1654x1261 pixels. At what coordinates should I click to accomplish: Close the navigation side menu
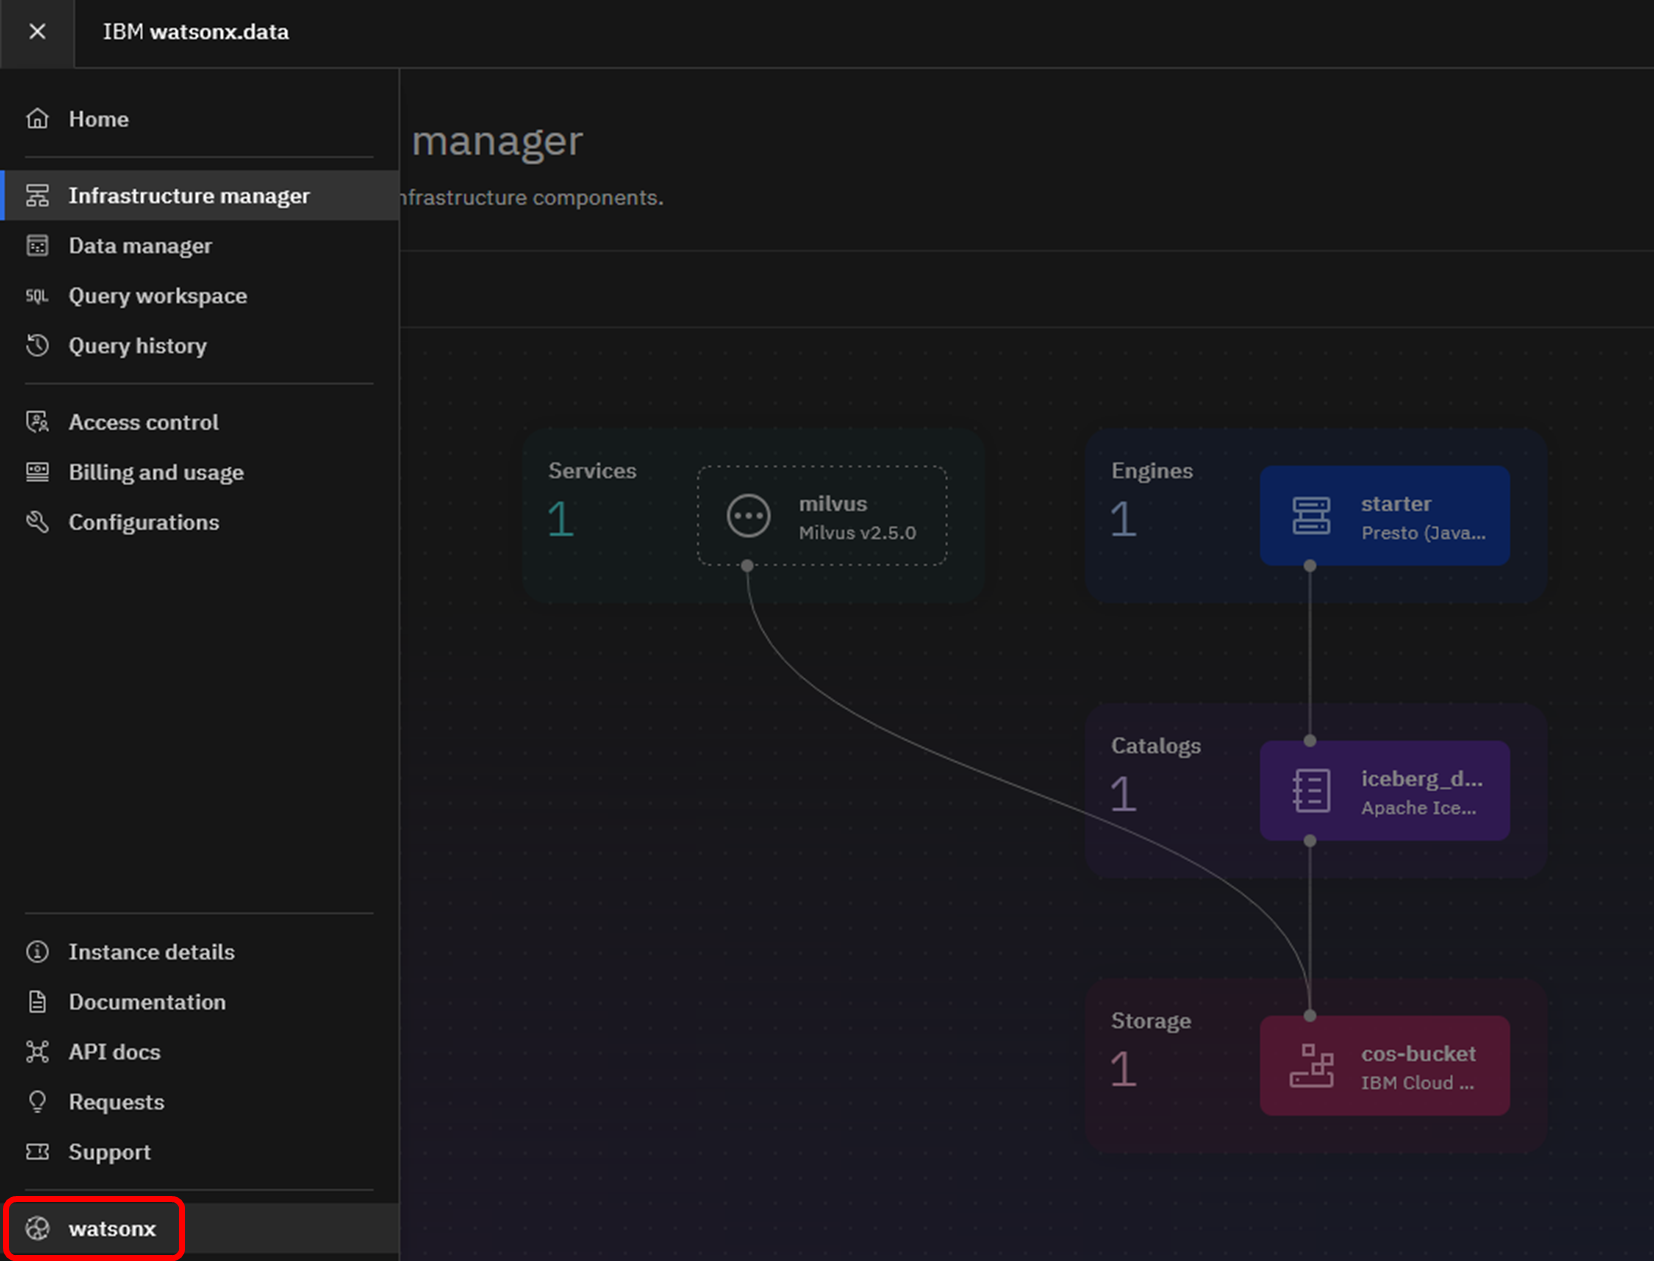point(37,32)
